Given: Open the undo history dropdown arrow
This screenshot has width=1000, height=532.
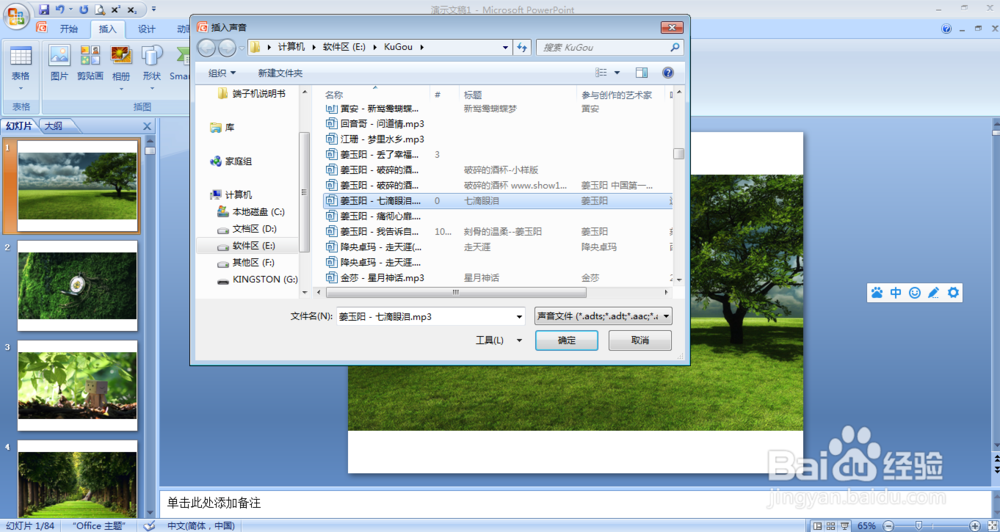Looking at the screenshot, I should point(70,10).
